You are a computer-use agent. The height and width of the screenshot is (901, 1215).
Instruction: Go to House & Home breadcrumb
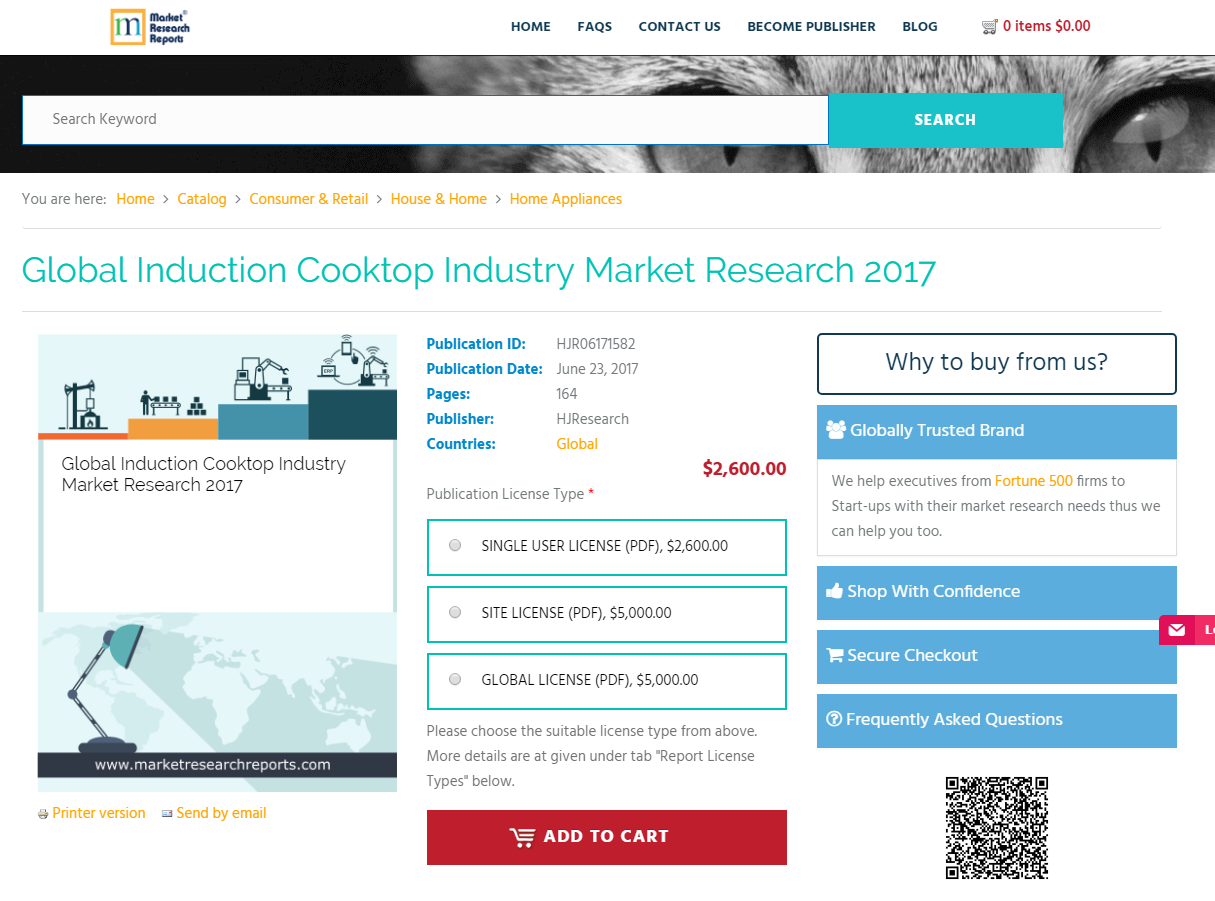click(439, 199)
